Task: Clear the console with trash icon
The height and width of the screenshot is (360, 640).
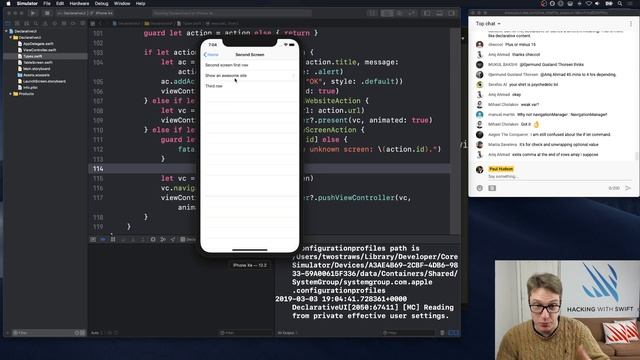Action: point(442,333)
